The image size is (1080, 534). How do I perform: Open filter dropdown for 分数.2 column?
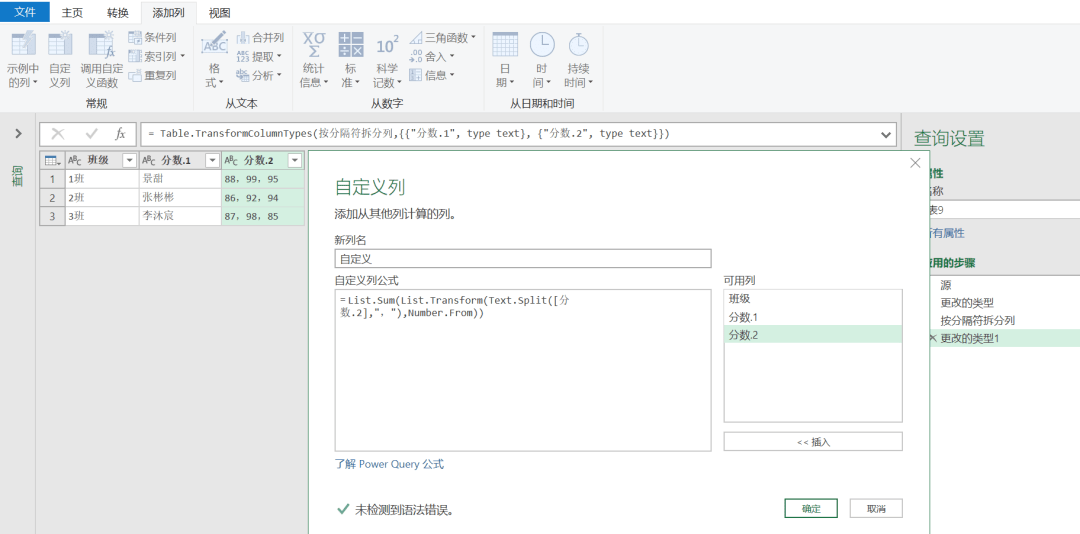[295, 161]
